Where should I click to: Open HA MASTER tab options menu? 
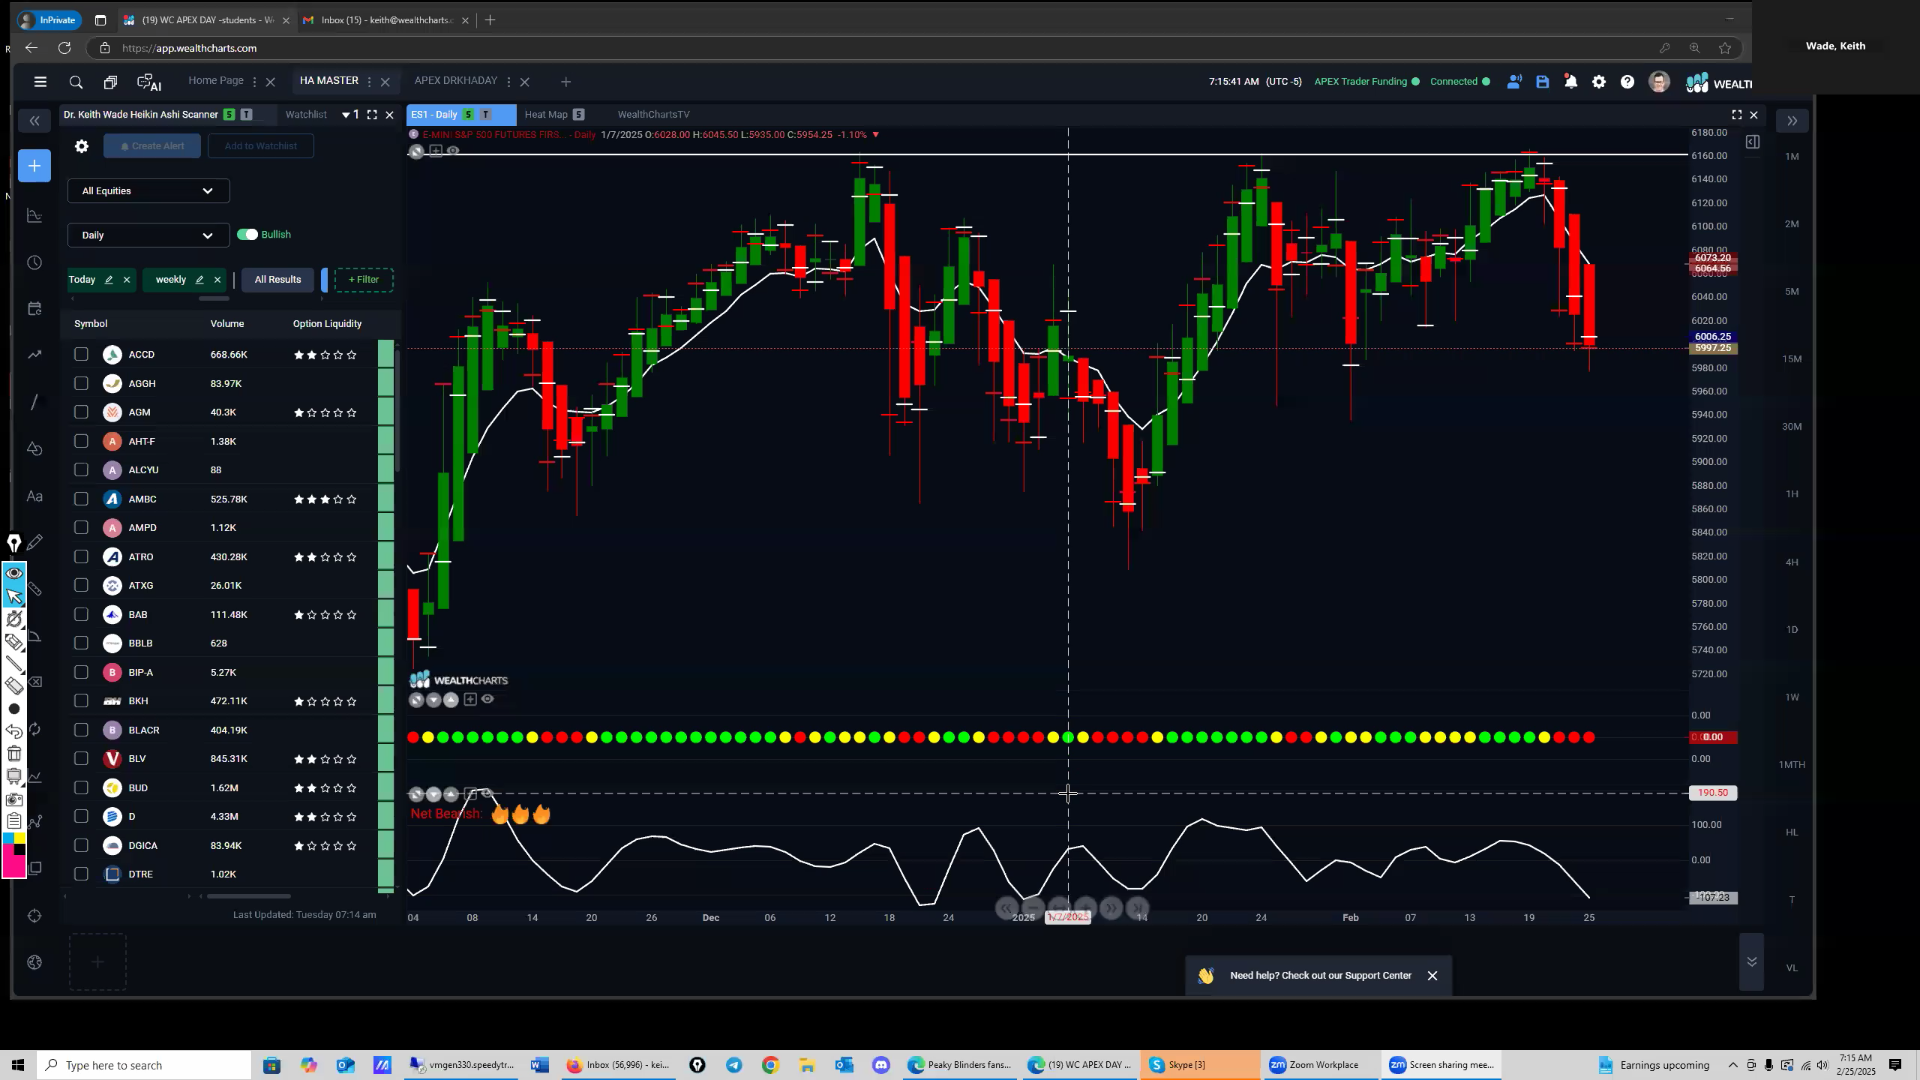(x=370, y=82)
